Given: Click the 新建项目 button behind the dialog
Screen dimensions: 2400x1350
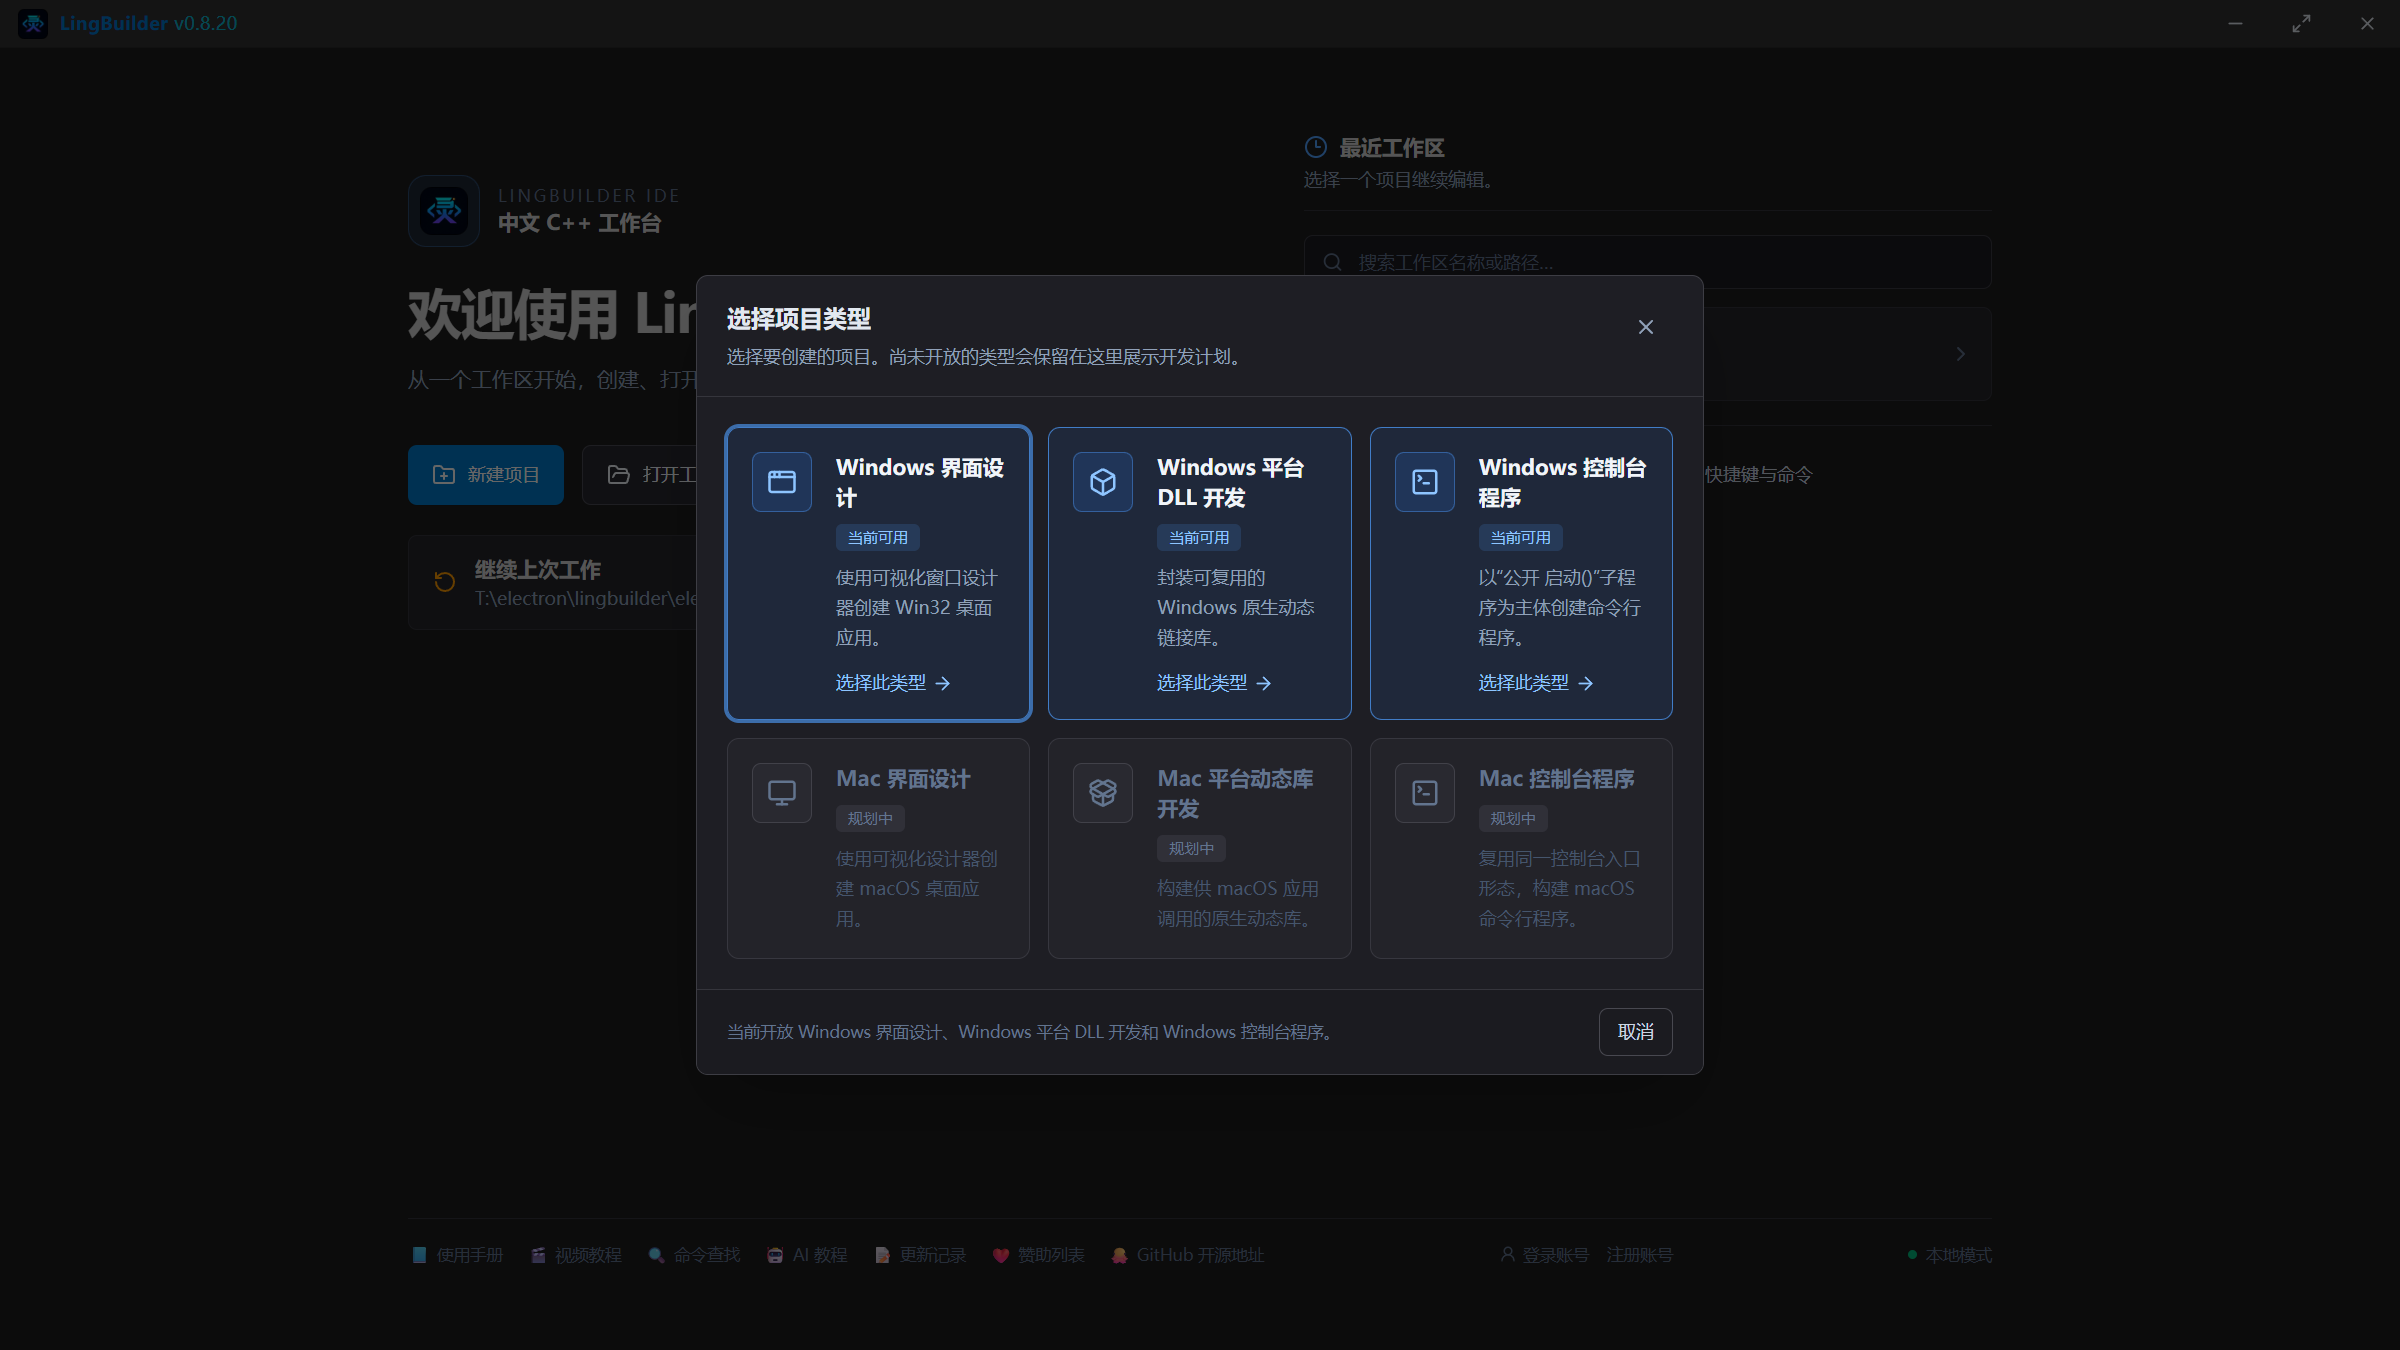Looking at the screenshot, I should tap(485, 474).
